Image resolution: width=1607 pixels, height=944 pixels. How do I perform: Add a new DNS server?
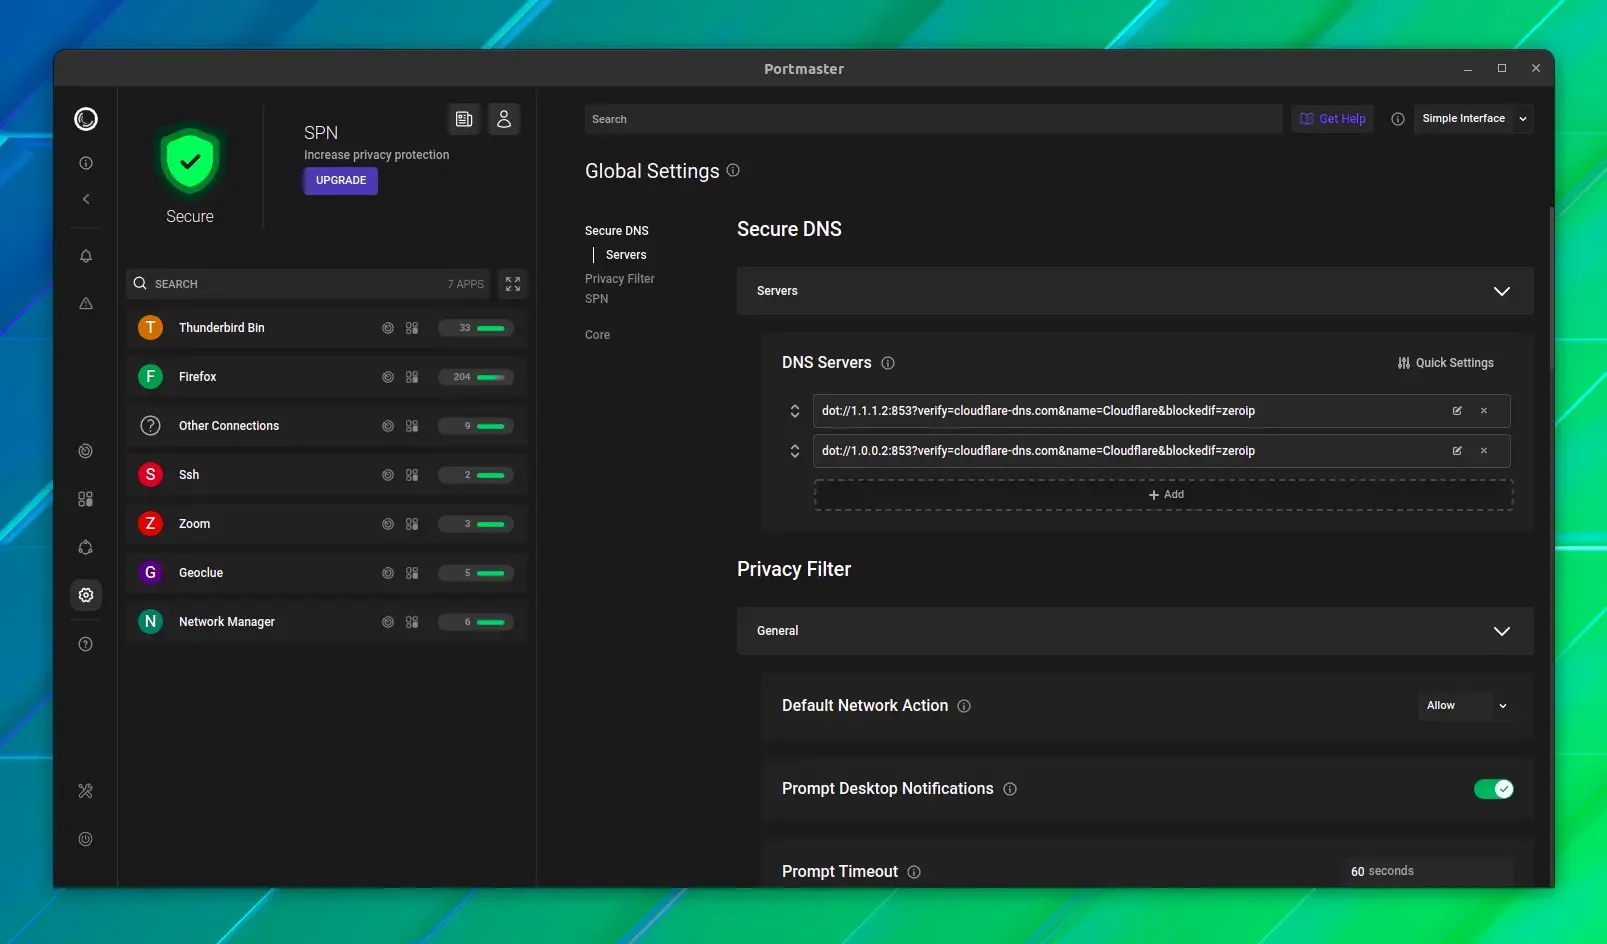pos(1163,495)
